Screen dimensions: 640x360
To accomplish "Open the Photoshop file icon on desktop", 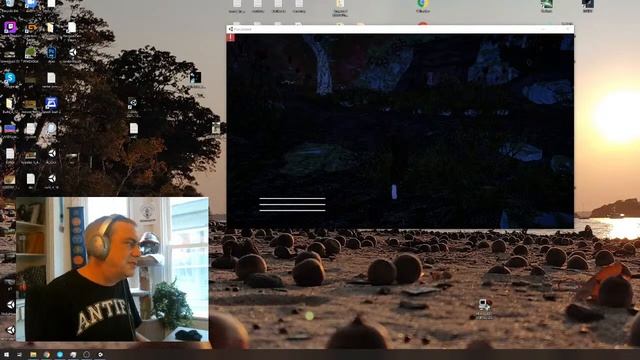I will tap(51, 54).
